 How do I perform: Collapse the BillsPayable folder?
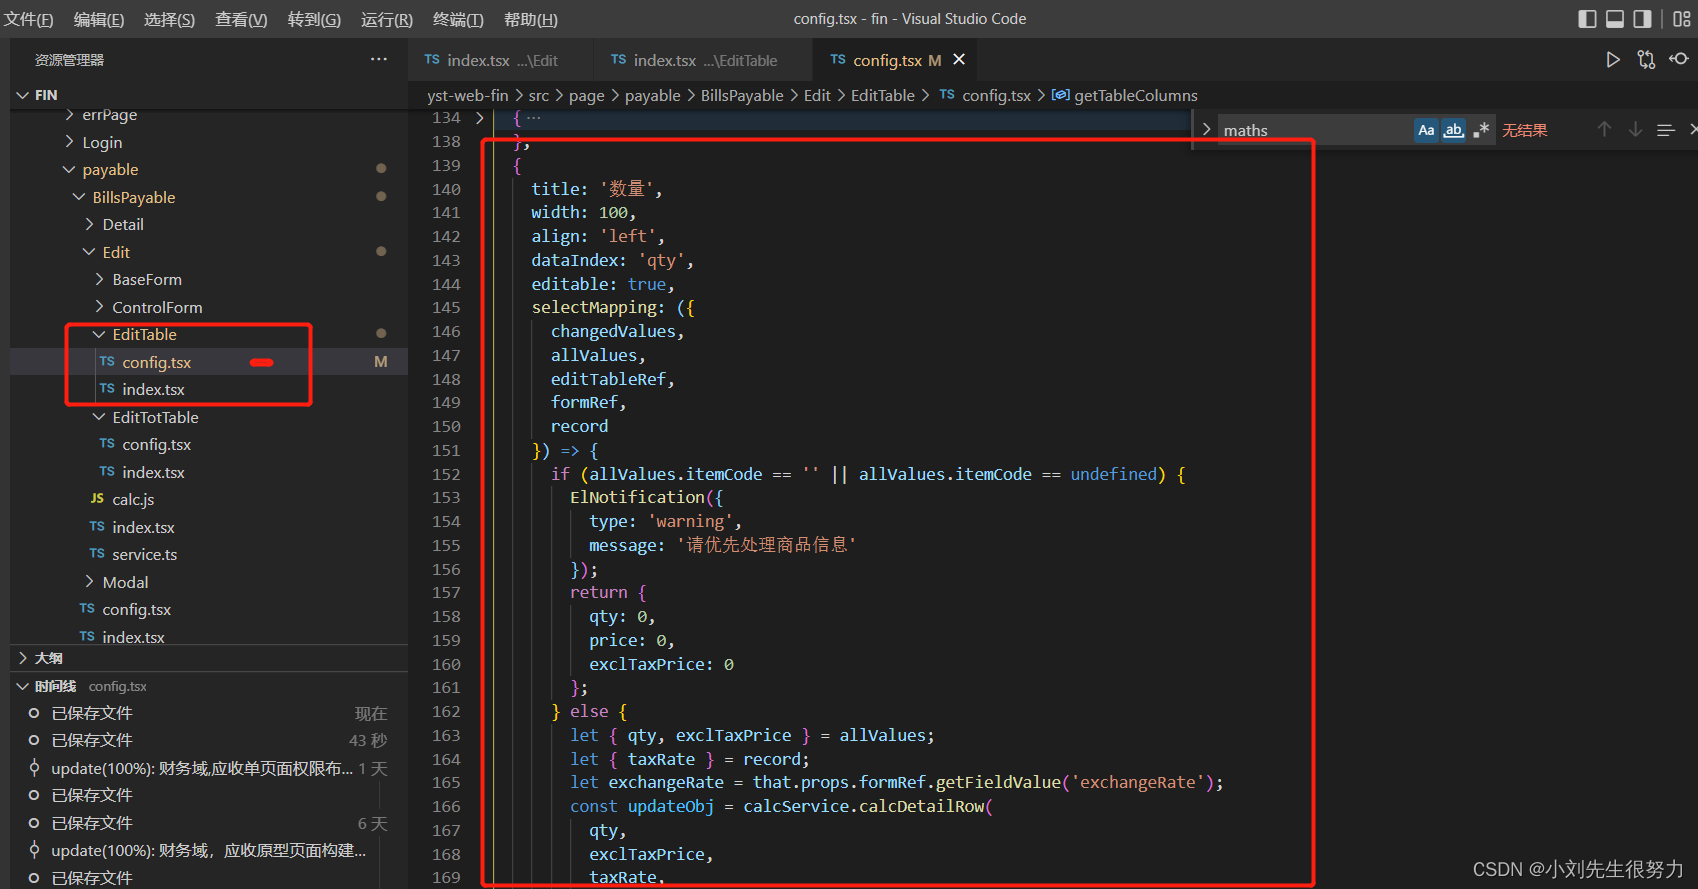[79, 197]
